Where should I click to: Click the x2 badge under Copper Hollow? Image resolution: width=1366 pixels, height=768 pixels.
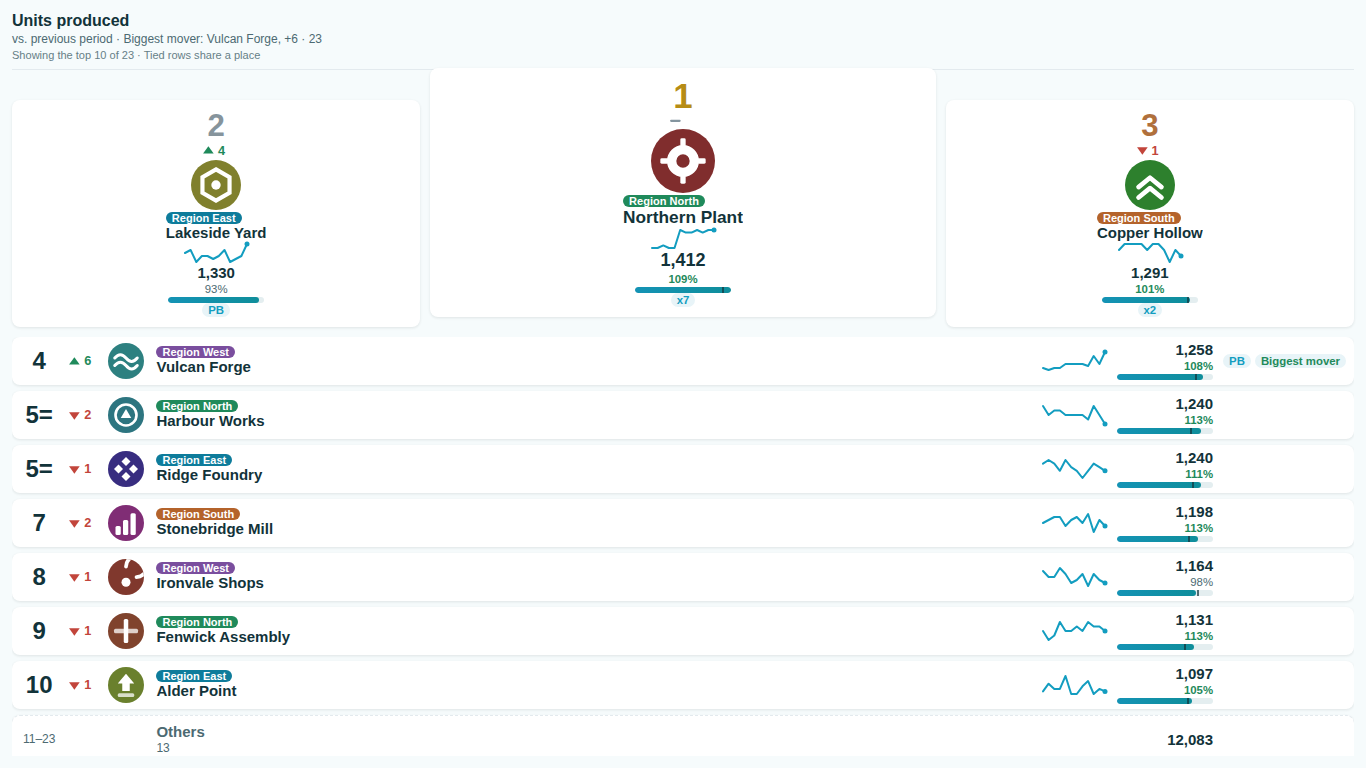(x=1150, y=310)
